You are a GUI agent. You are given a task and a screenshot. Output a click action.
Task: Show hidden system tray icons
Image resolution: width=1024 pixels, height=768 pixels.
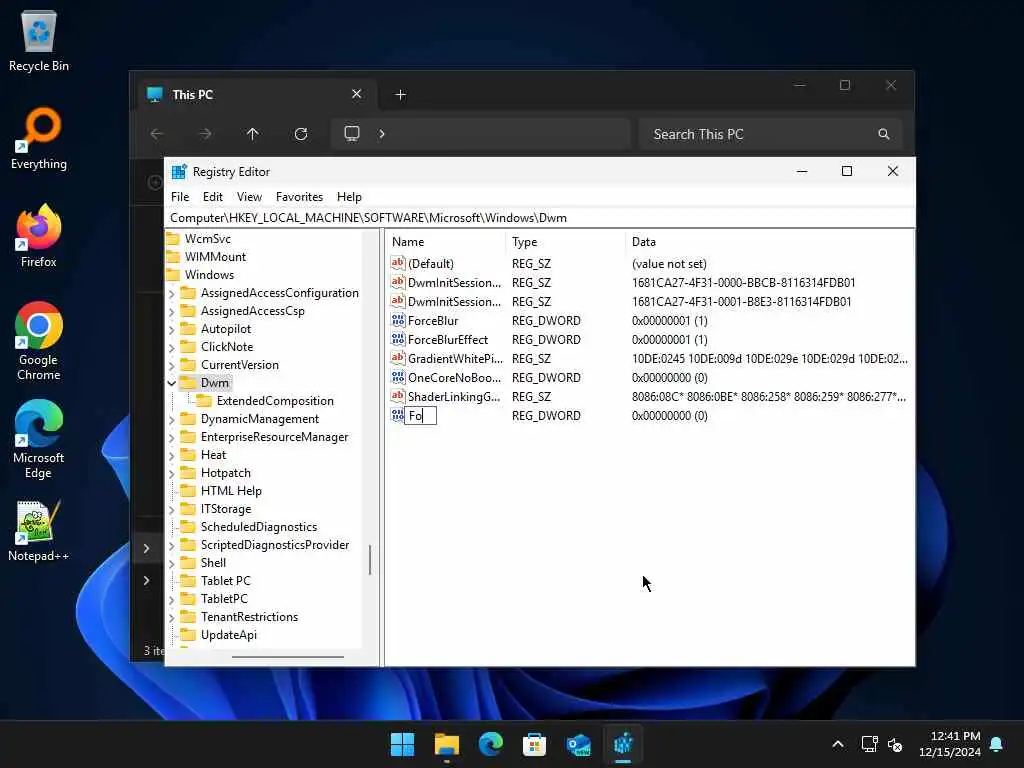click(838, 744)
